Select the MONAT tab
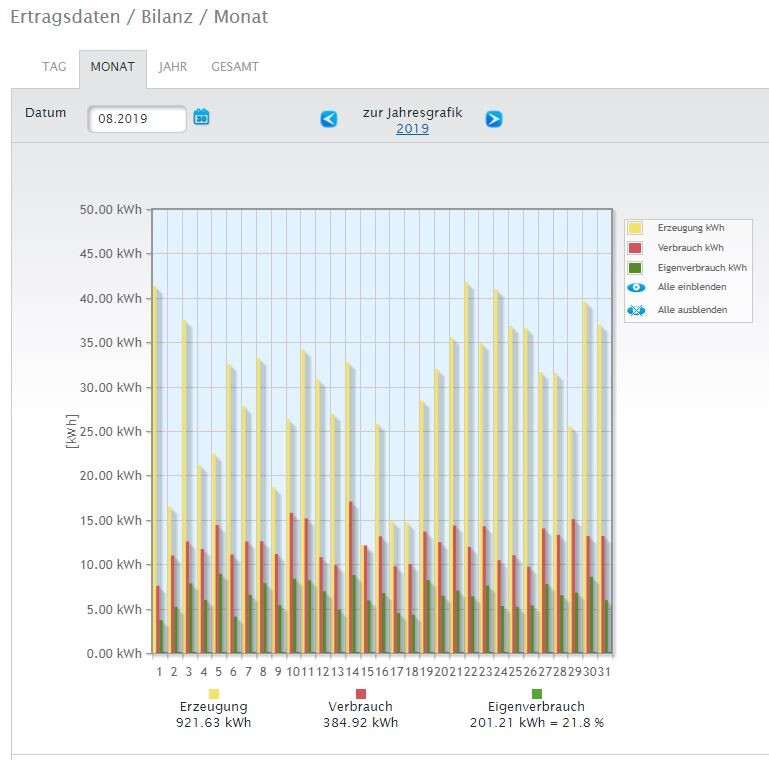 [x=112, y=67]
